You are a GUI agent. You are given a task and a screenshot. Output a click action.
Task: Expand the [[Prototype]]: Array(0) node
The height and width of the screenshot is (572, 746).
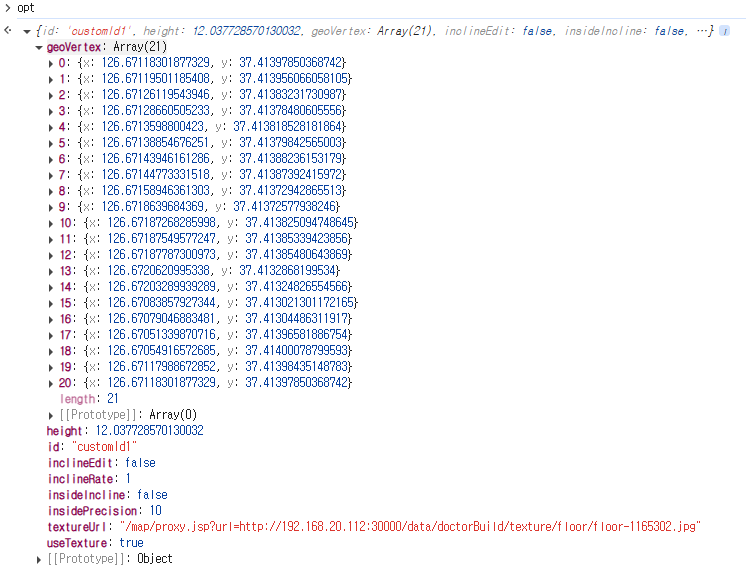(51, 415)
